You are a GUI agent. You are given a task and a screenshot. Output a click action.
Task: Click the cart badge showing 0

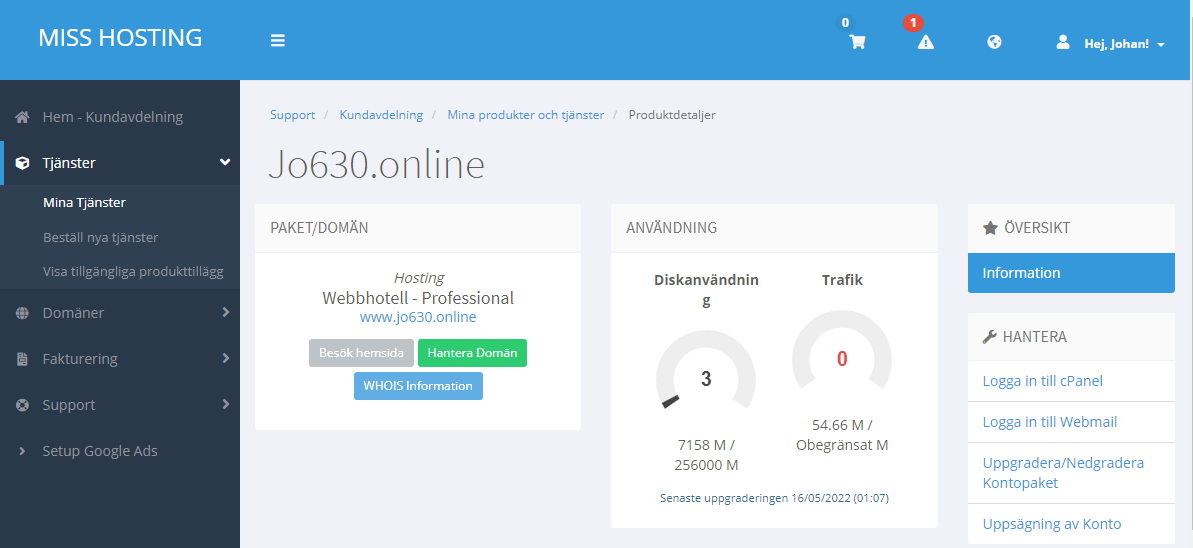tap(845, 23)
